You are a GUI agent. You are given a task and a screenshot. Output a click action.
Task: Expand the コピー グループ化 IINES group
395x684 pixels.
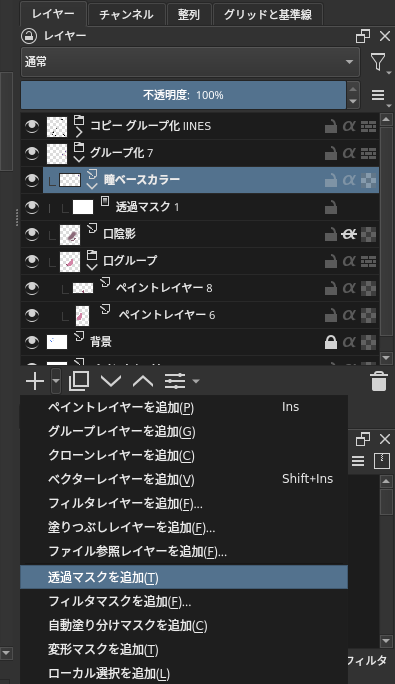(79, 131)
